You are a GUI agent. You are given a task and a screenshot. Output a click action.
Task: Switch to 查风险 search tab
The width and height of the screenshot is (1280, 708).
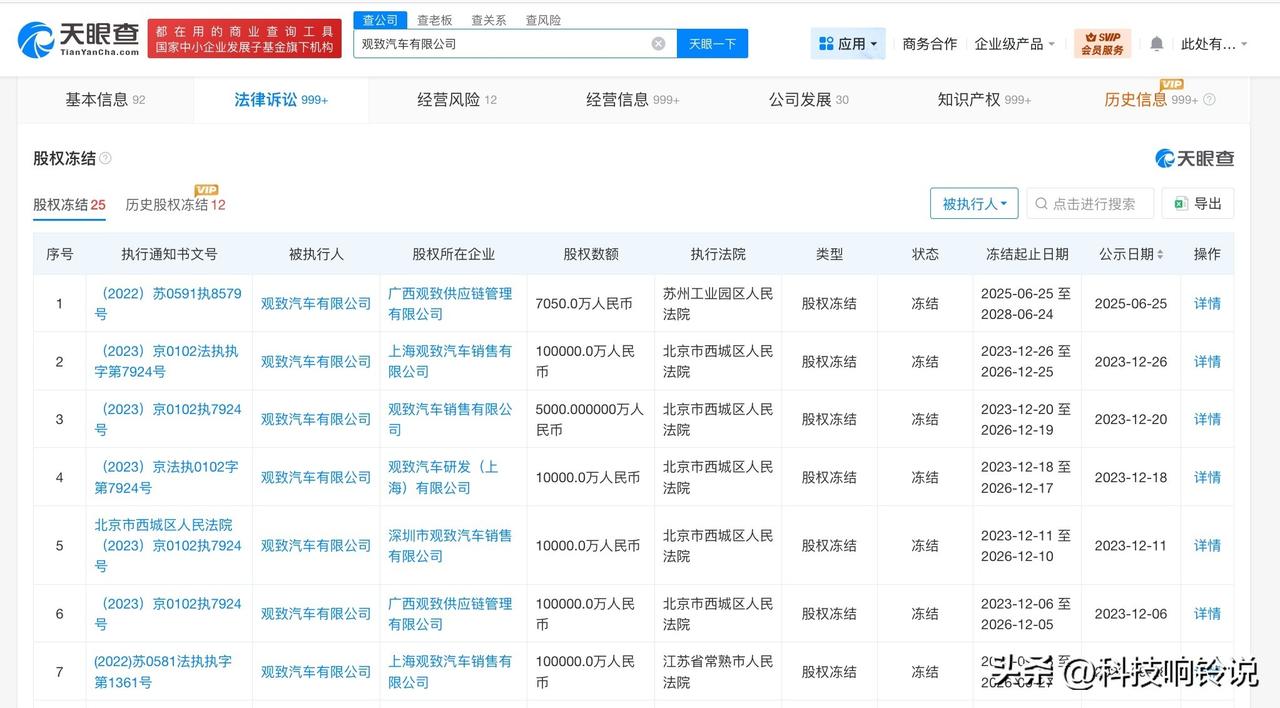point(543,20)
